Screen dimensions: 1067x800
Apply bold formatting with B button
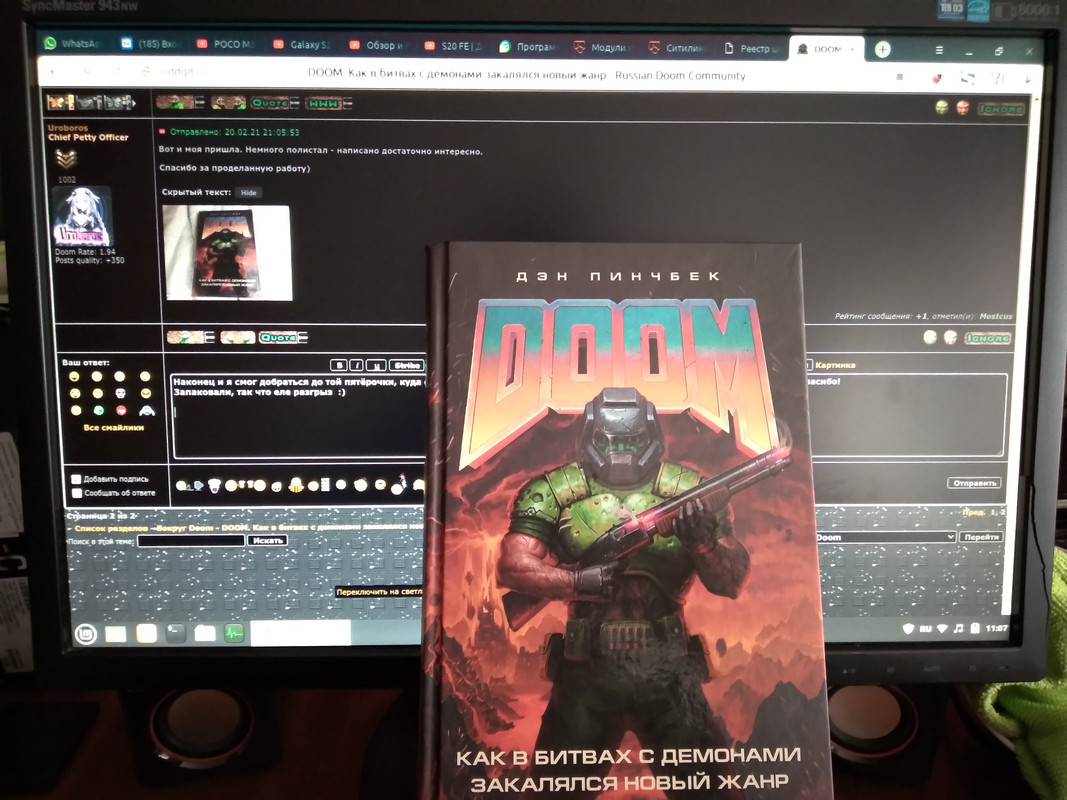(x=339, y=365)
